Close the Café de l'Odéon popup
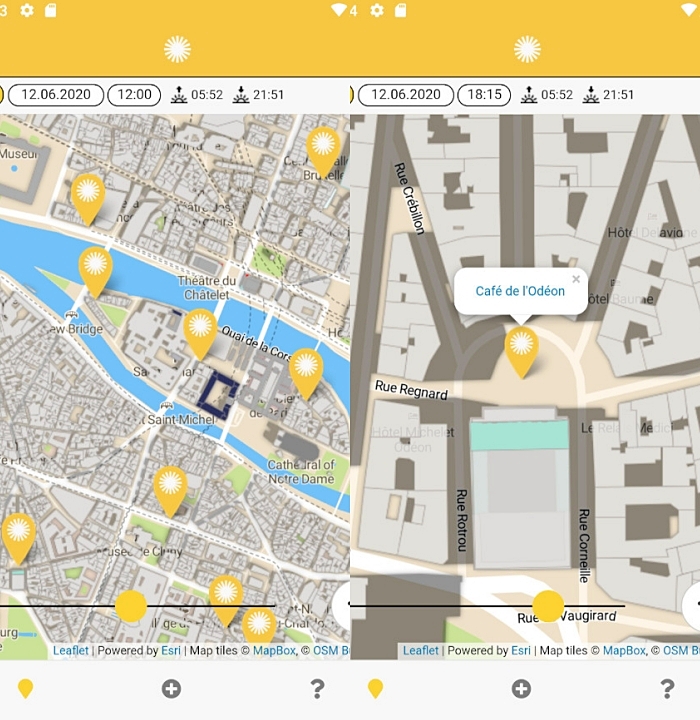Viewport: 700px width, 720px height. (x=576, y=280)
